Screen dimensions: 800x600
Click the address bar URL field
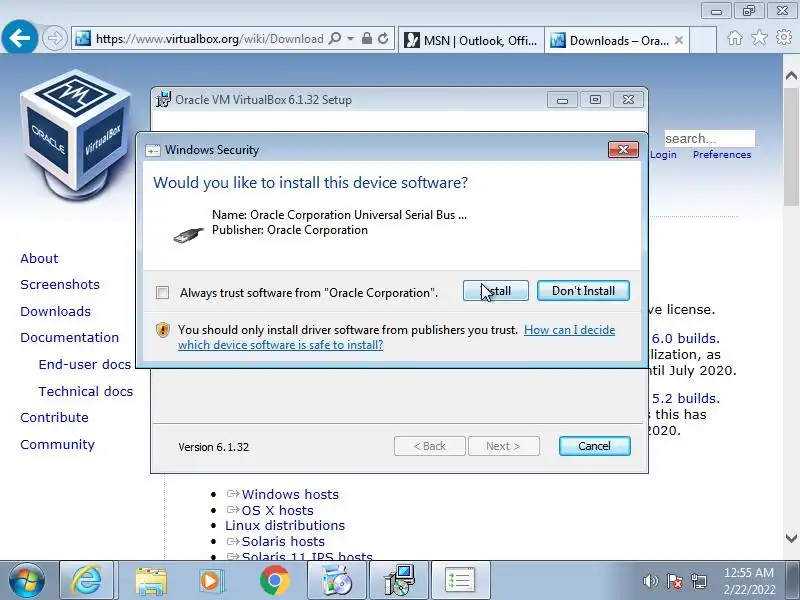pos(209,39)
